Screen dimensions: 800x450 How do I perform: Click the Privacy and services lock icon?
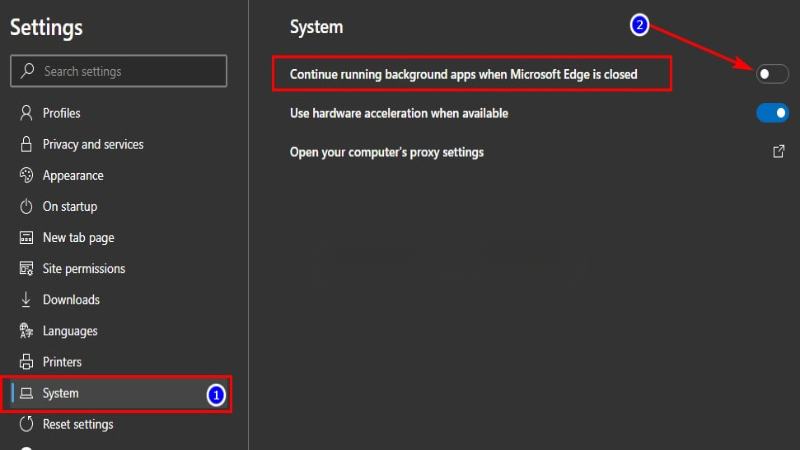click(26, 144)
